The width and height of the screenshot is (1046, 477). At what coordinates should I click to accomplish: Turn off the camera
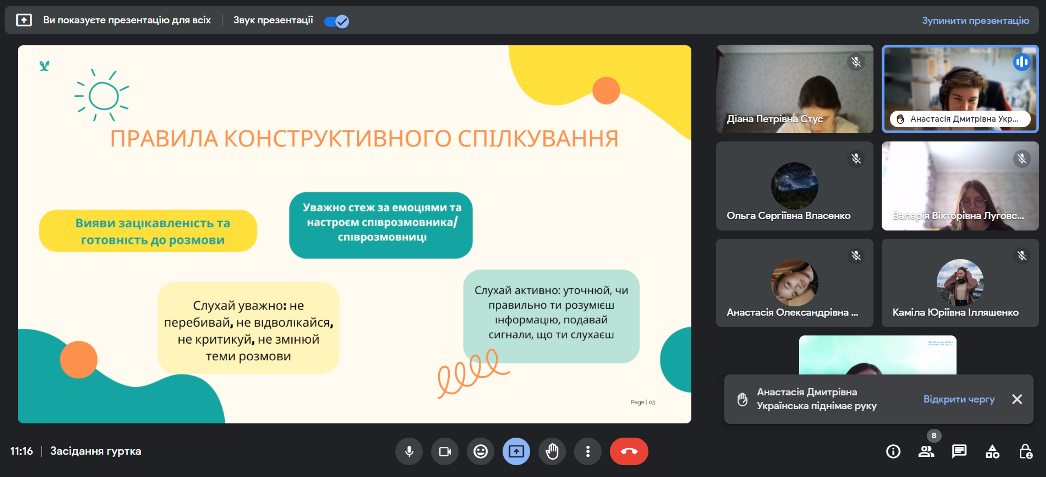(444, 451)
